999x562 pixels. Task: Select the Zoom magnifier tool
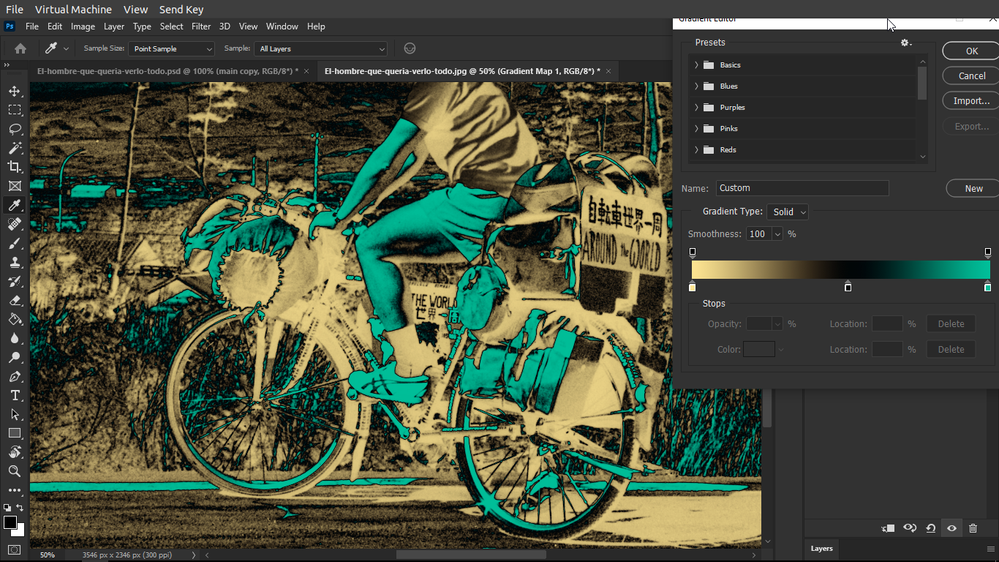tap(15, 471)
